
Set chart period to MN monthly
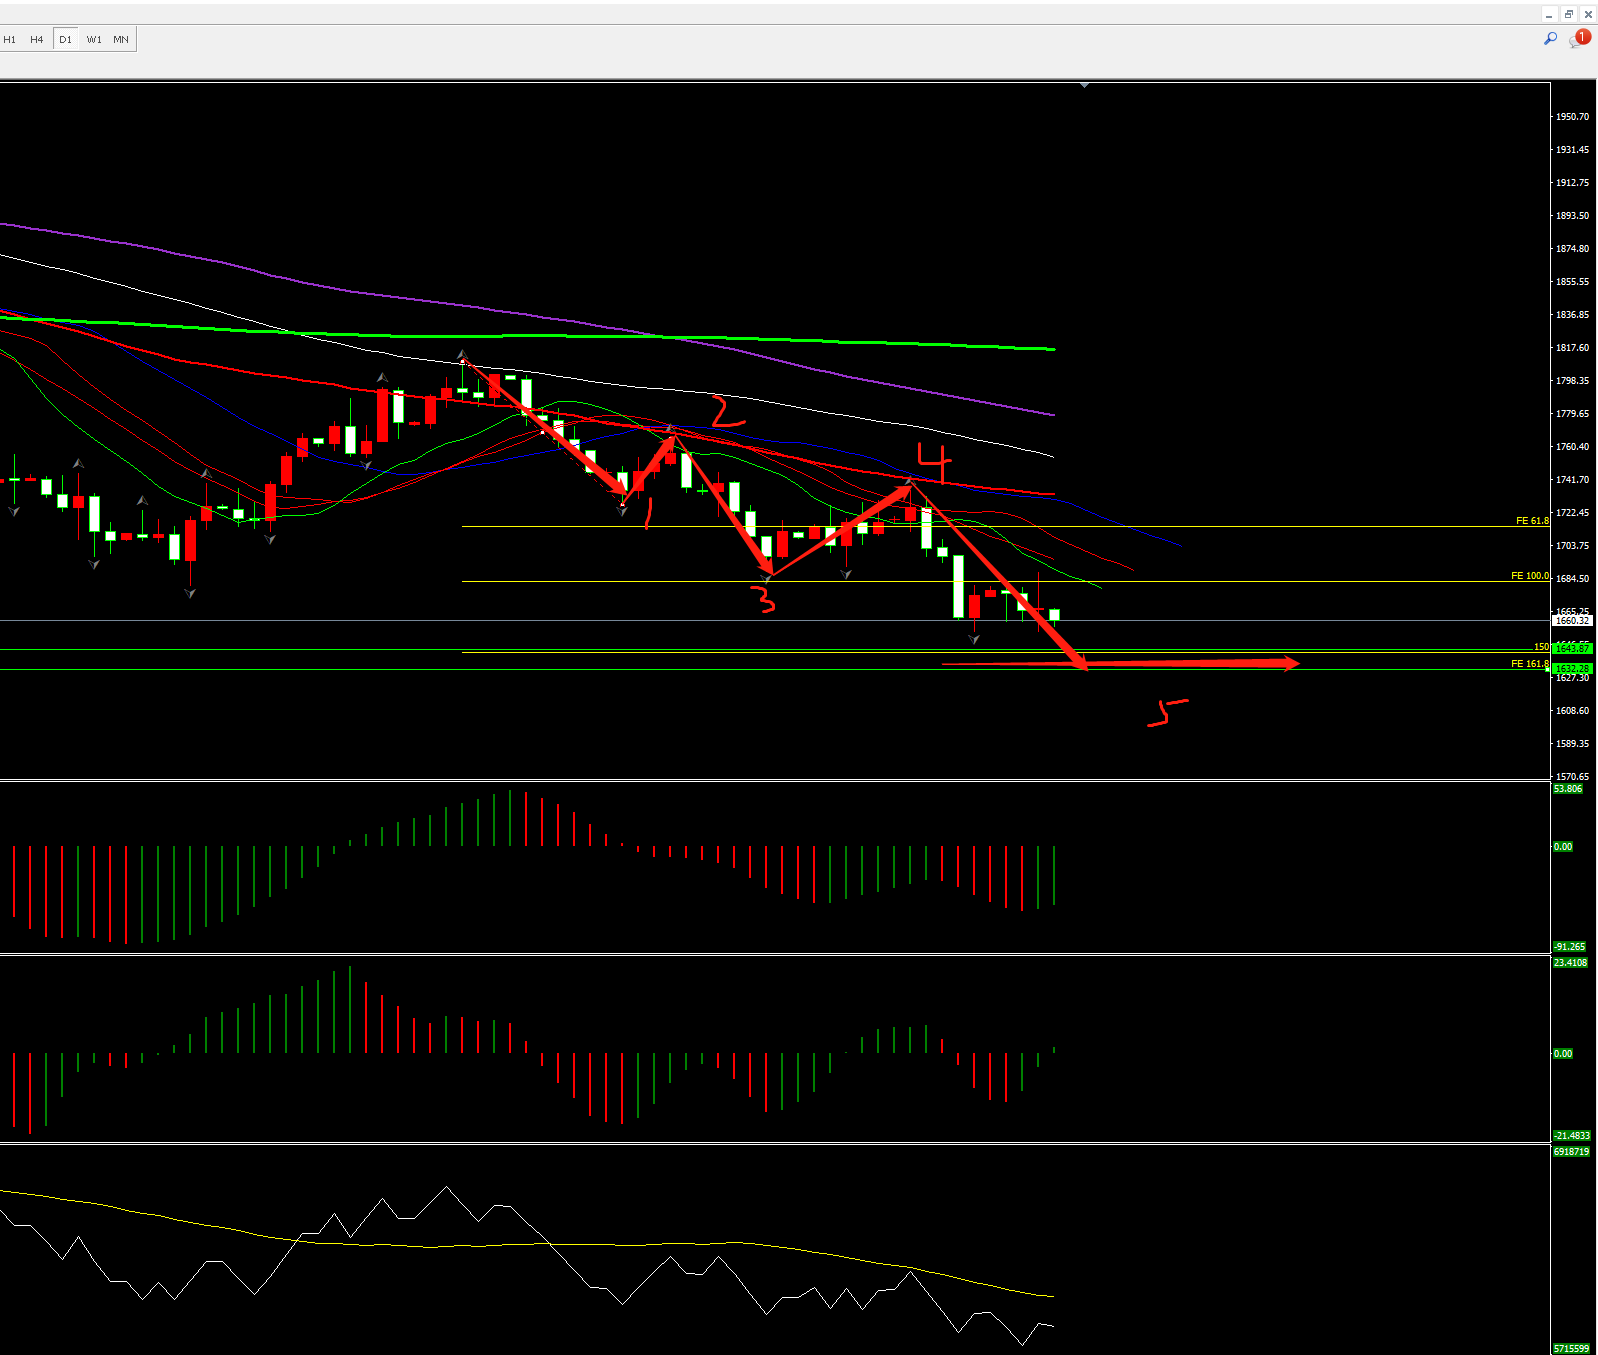click(121, 40)
